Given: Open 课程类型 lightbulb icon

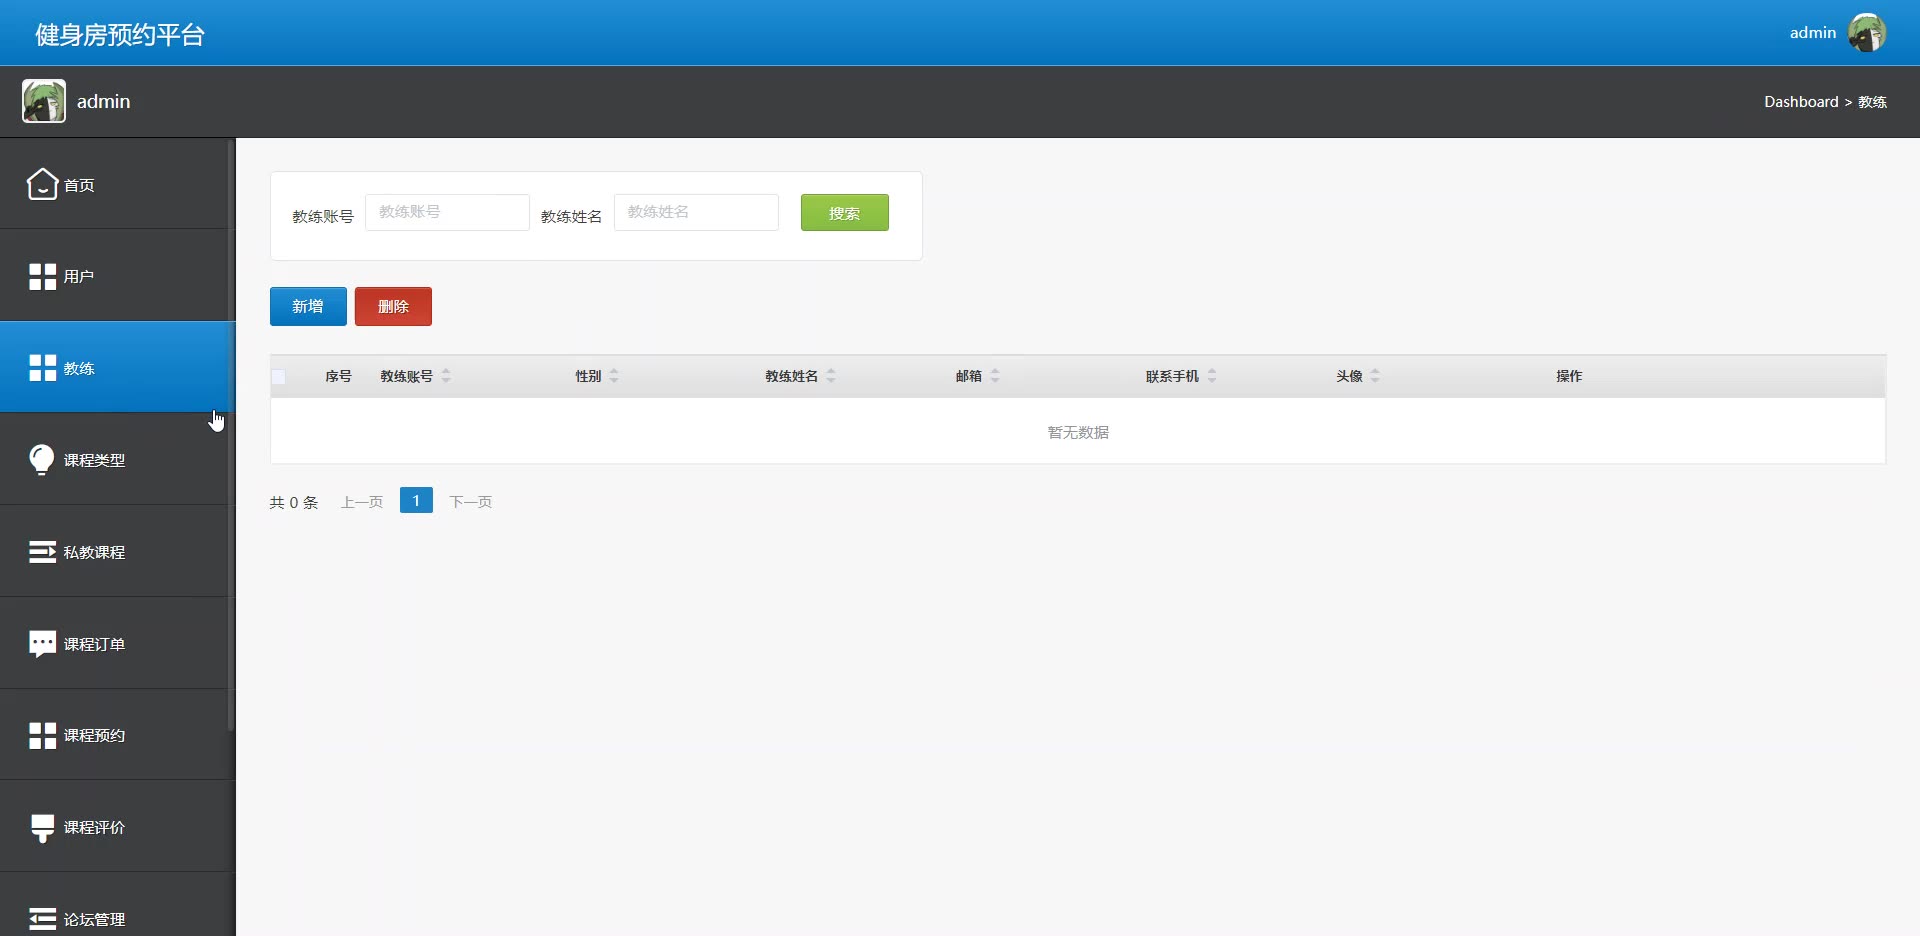Looking at the screenshot, I should pyautogui.click(x=40, y=459).
